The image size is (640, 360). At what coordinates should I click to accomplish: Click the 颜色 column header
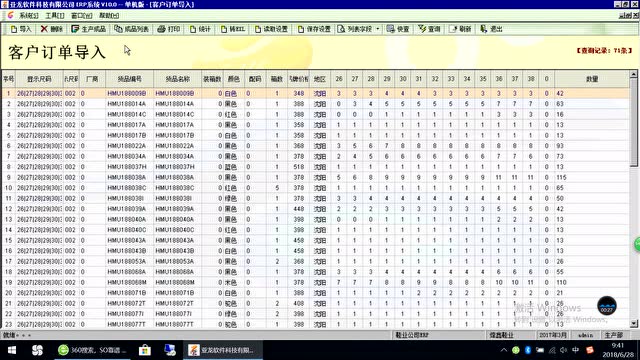[x=233, y=79]
